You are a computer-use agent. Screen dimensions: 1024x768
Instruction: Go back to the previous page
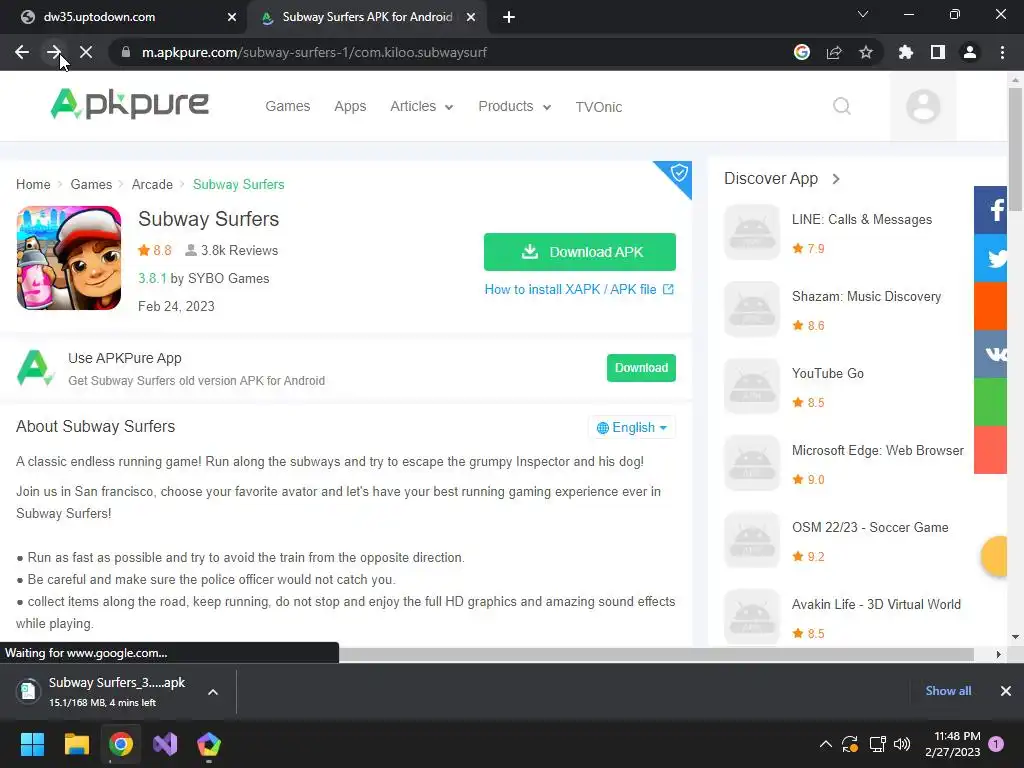(22, 52)
